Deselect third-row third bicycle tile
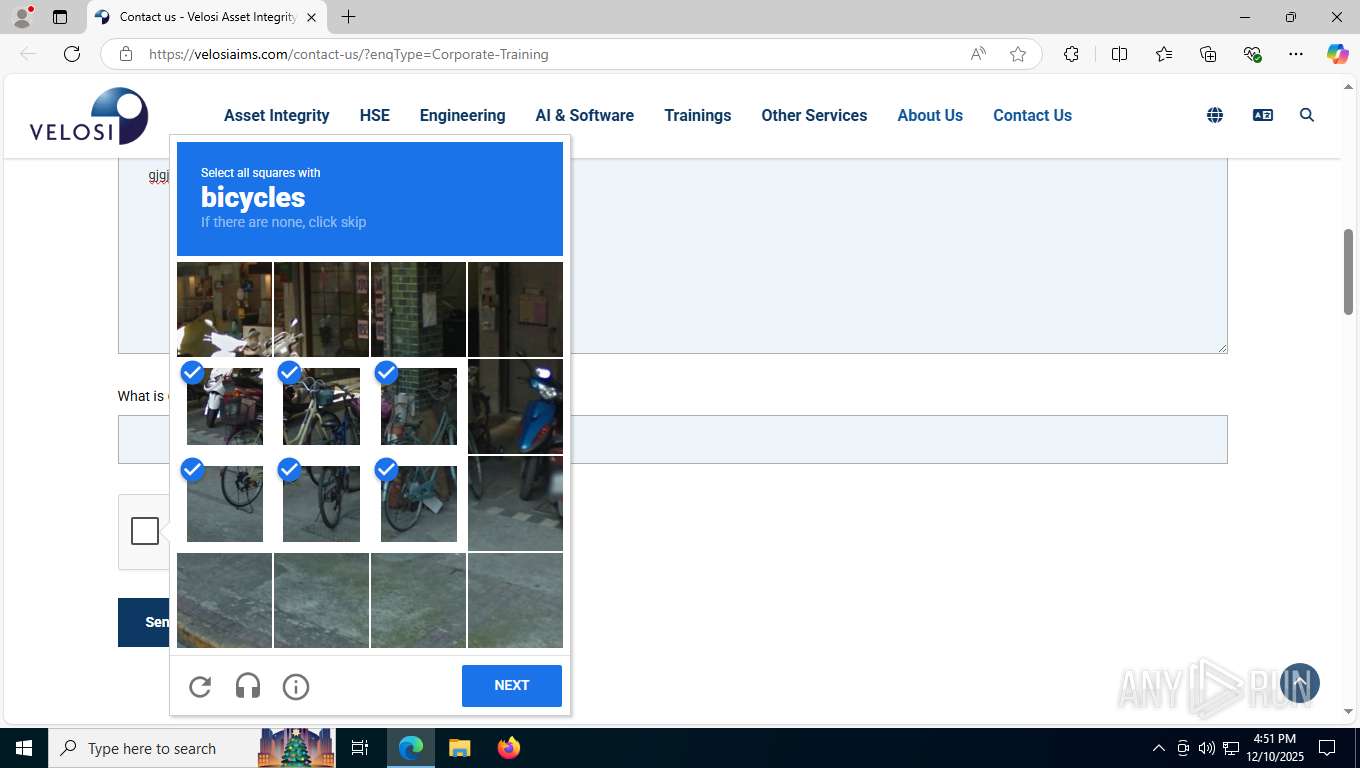This screenshot has width=1360, height=768. click(x=418, y=503)
